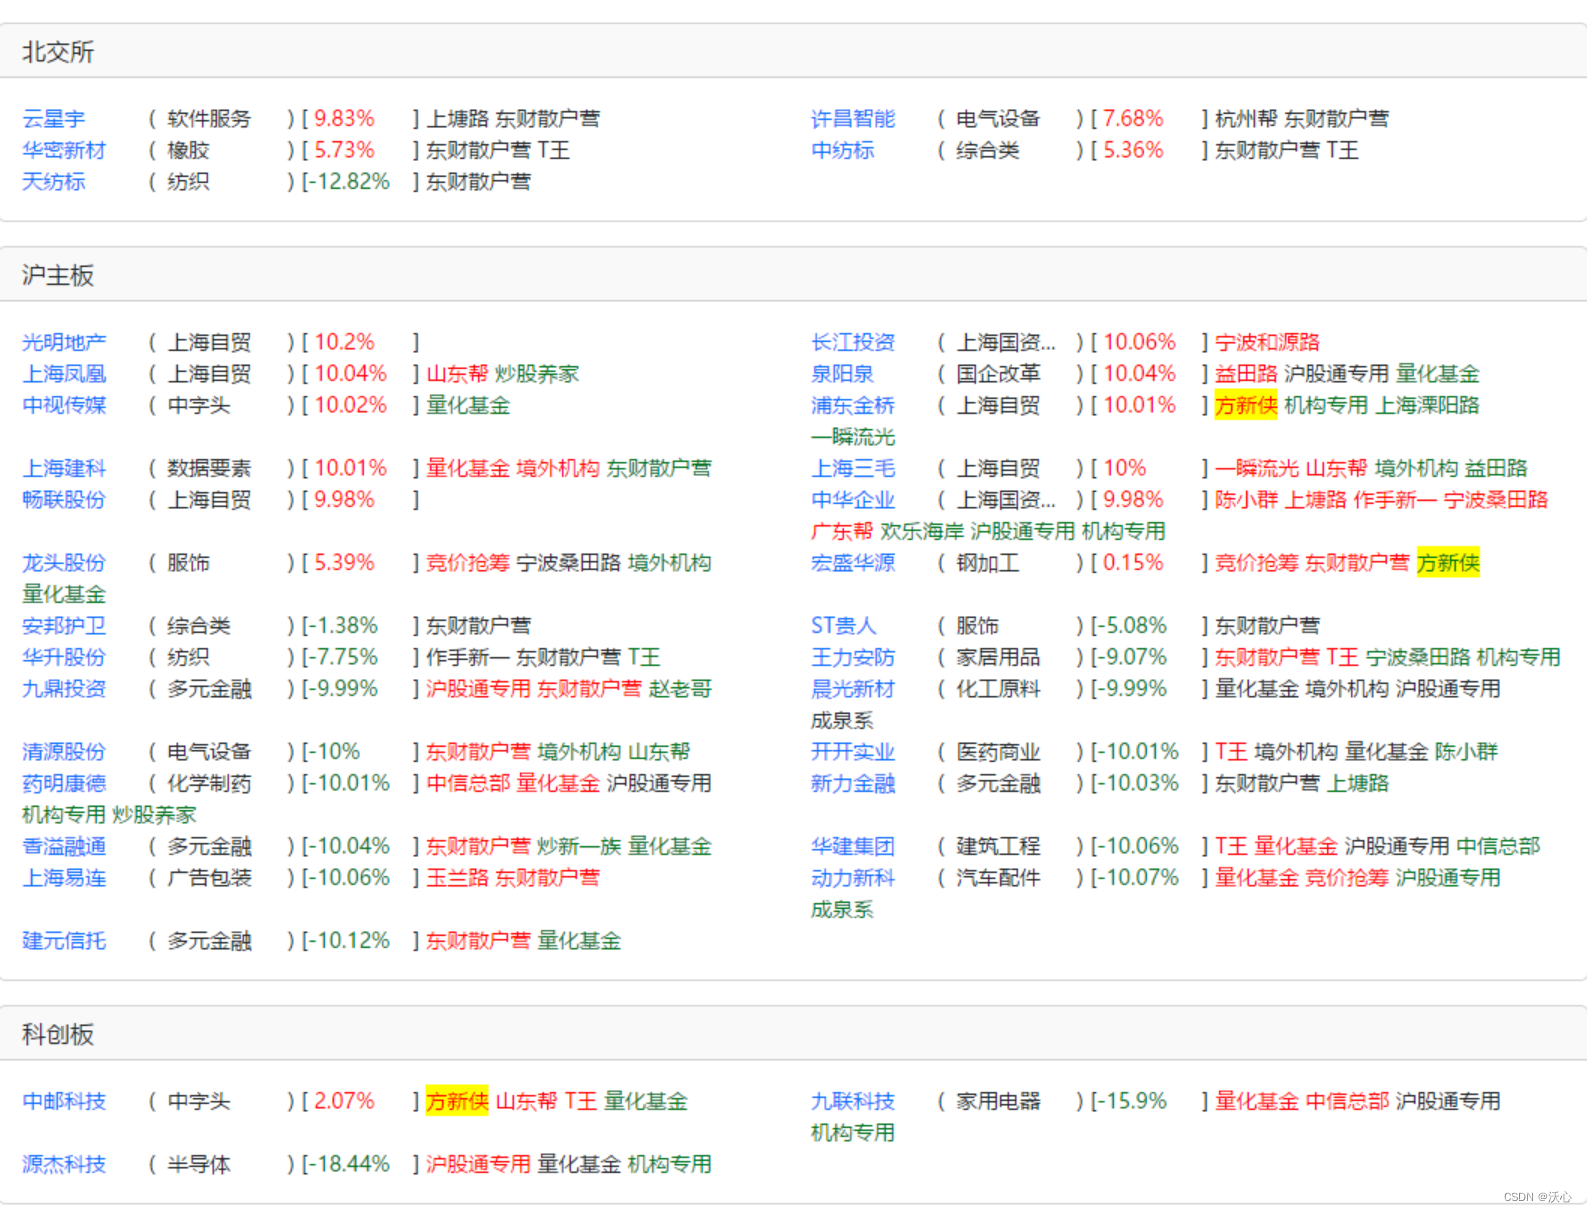Click the 中纺标 stock name
Screen dimensions: 1587x1212
[843, 150]
